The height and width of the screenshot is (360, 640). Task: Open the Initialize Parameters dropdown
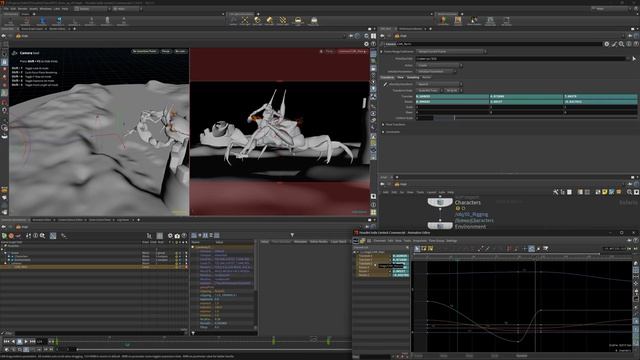click(x=436, y=71)
